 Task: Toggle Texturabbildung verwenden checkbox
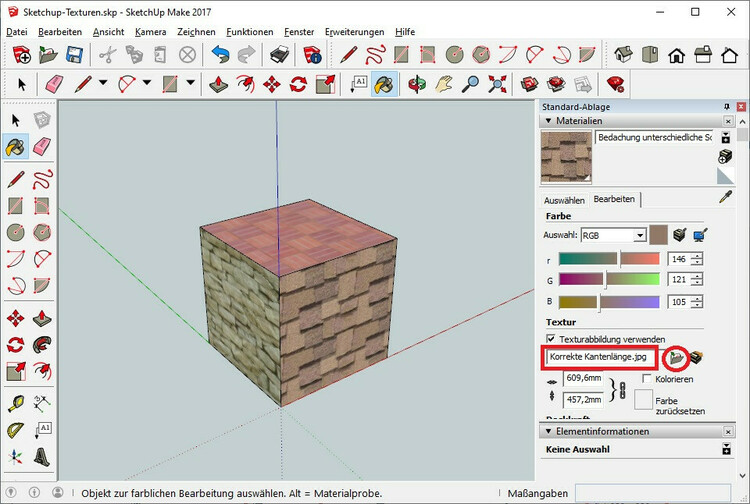(551, 340)
